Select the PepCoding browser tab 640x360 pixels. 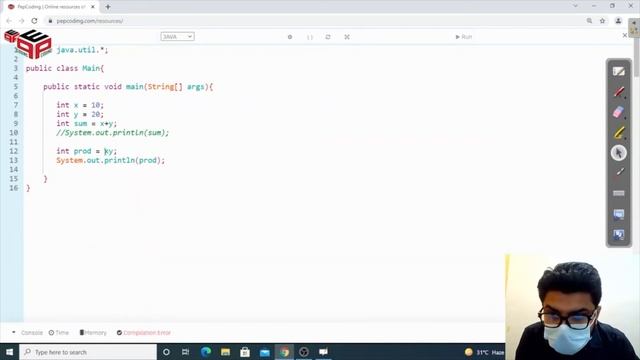51,7
